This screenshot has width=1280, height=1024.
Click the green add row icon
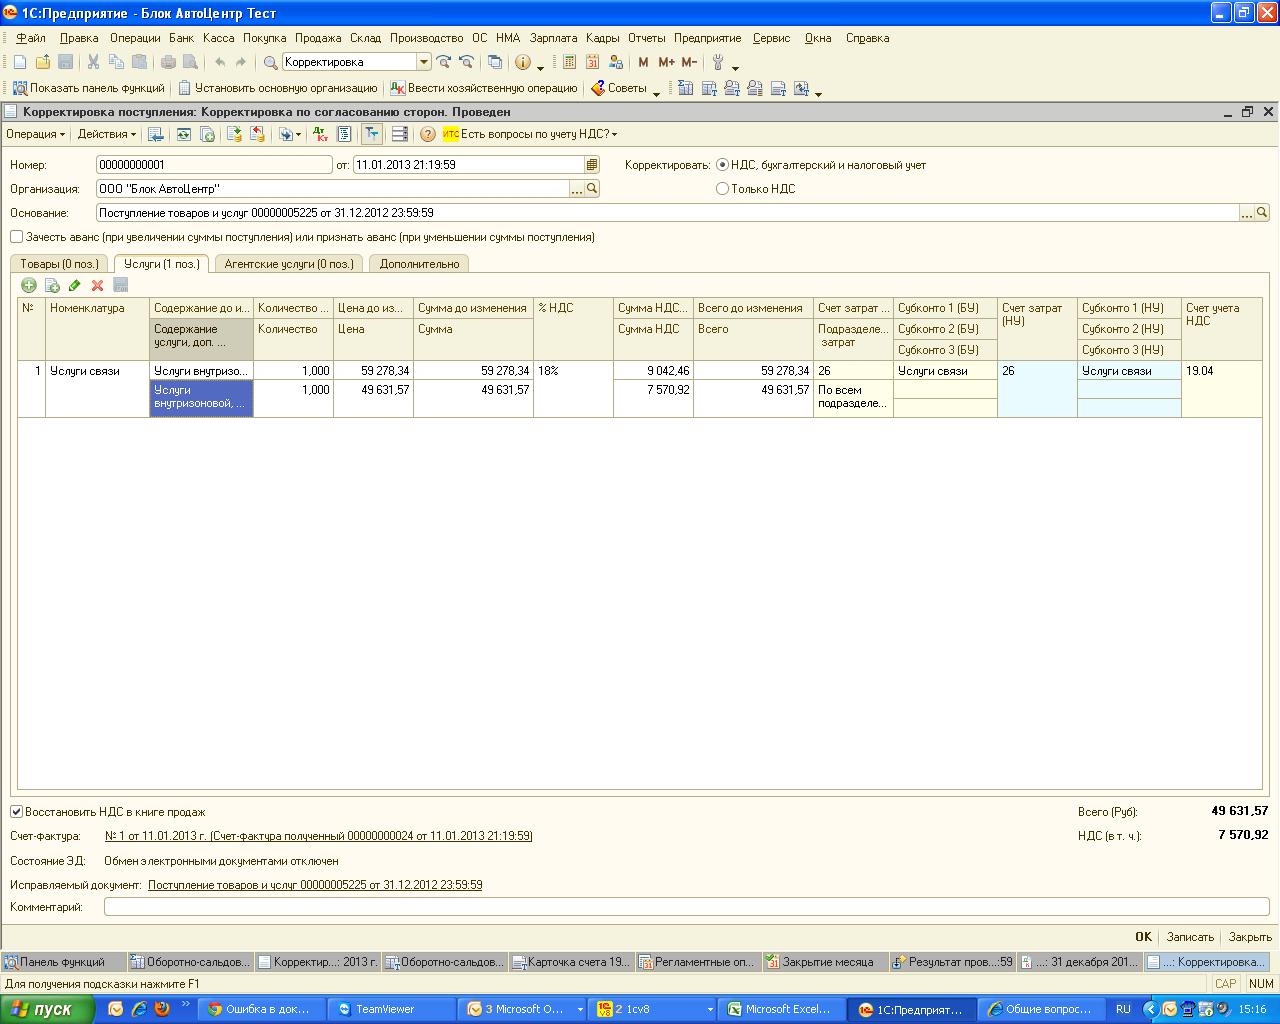pos(28,286)
